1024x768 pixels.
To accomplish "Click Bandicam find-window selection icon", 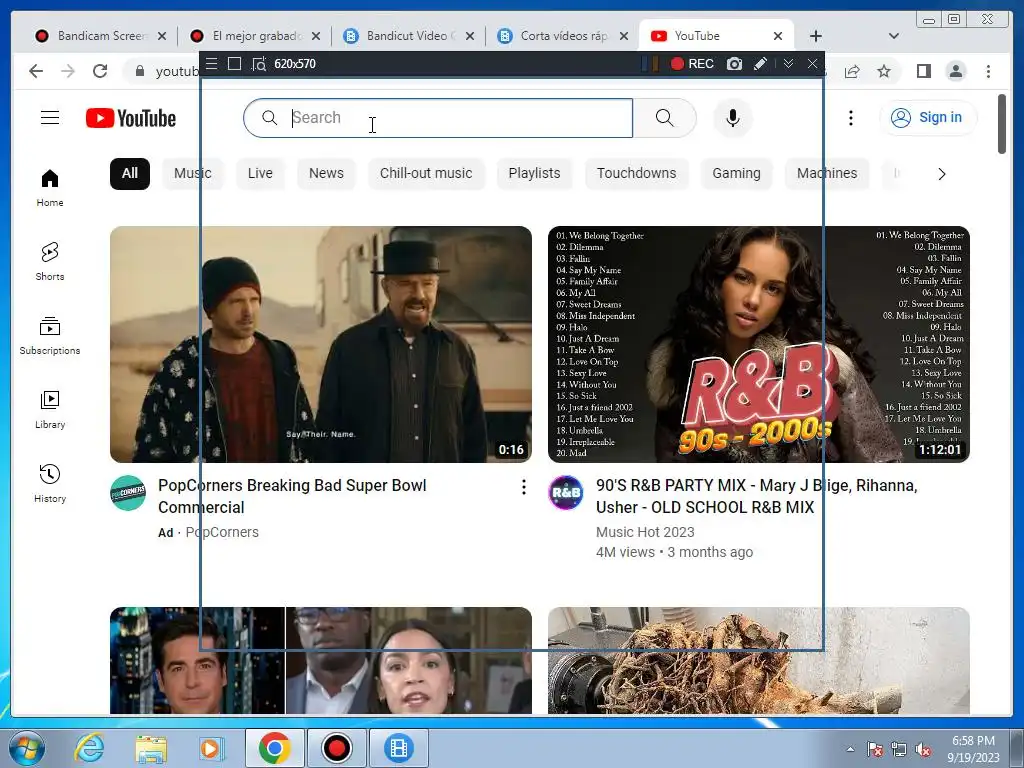I will [x=259, y=64].
